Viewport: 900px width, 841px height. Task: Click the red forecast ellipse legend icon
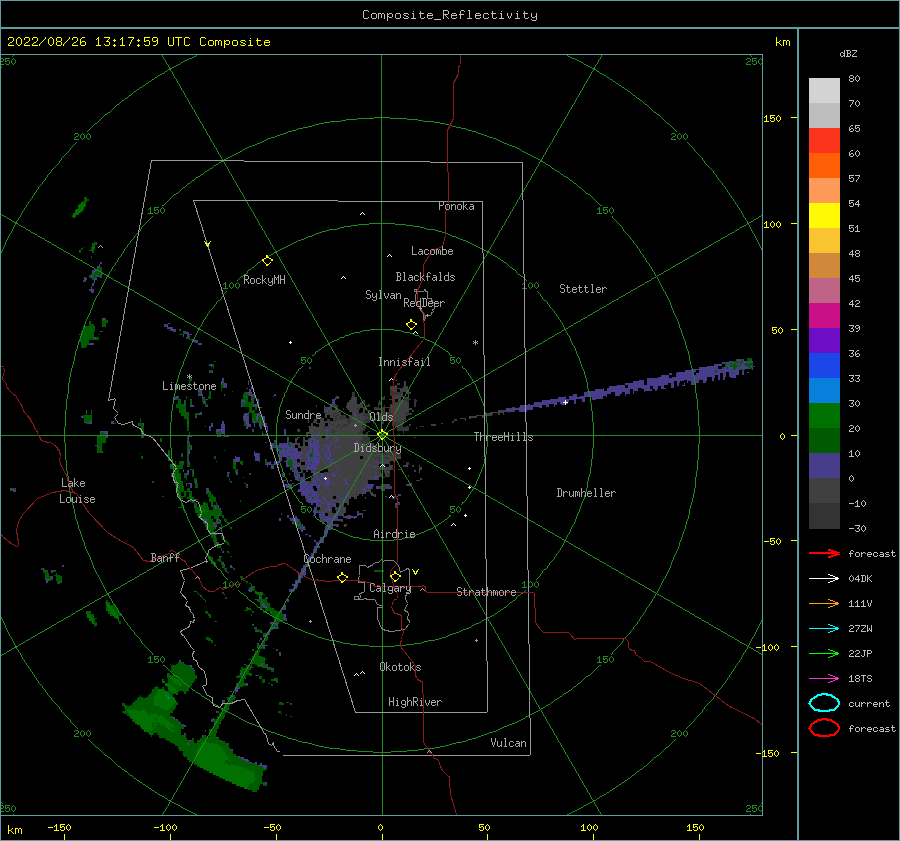(824, 728)
